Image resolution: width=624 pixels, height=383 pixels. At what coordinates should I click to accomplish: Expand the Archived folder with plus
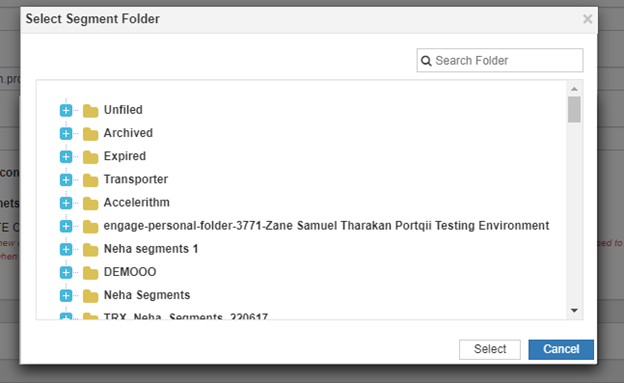pos(66,133)
